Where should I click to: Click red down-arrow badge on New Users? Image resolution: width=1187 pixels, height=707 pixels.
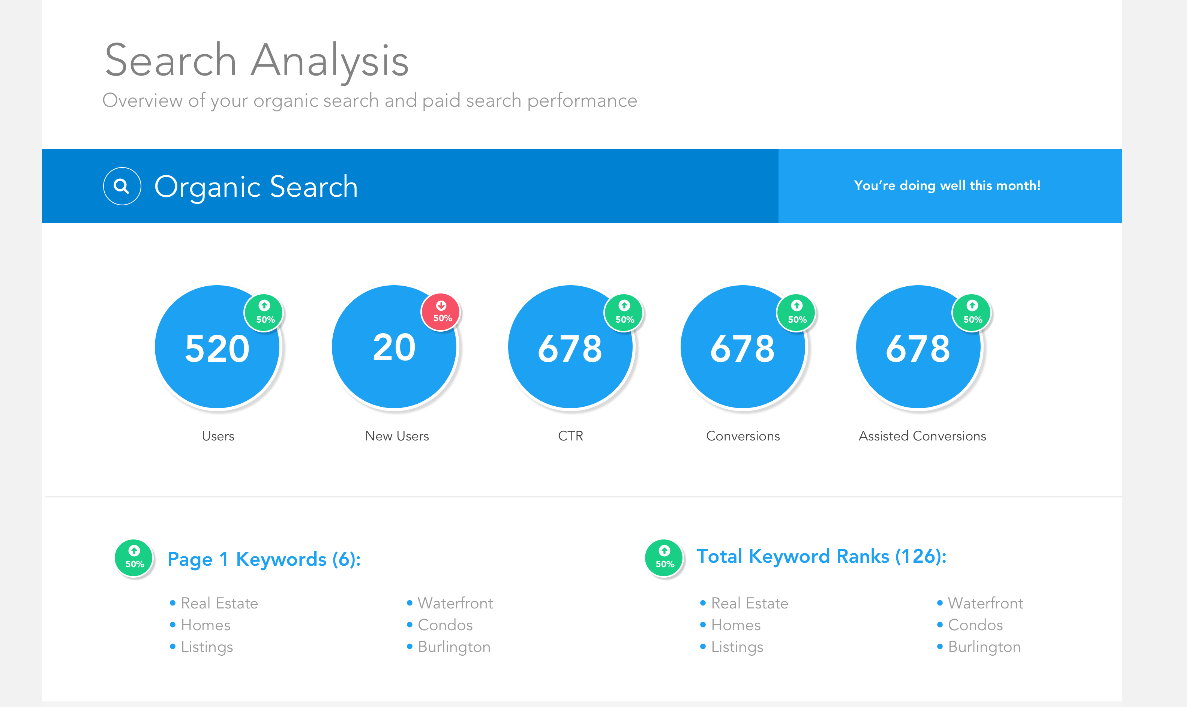tap(441, 312)
